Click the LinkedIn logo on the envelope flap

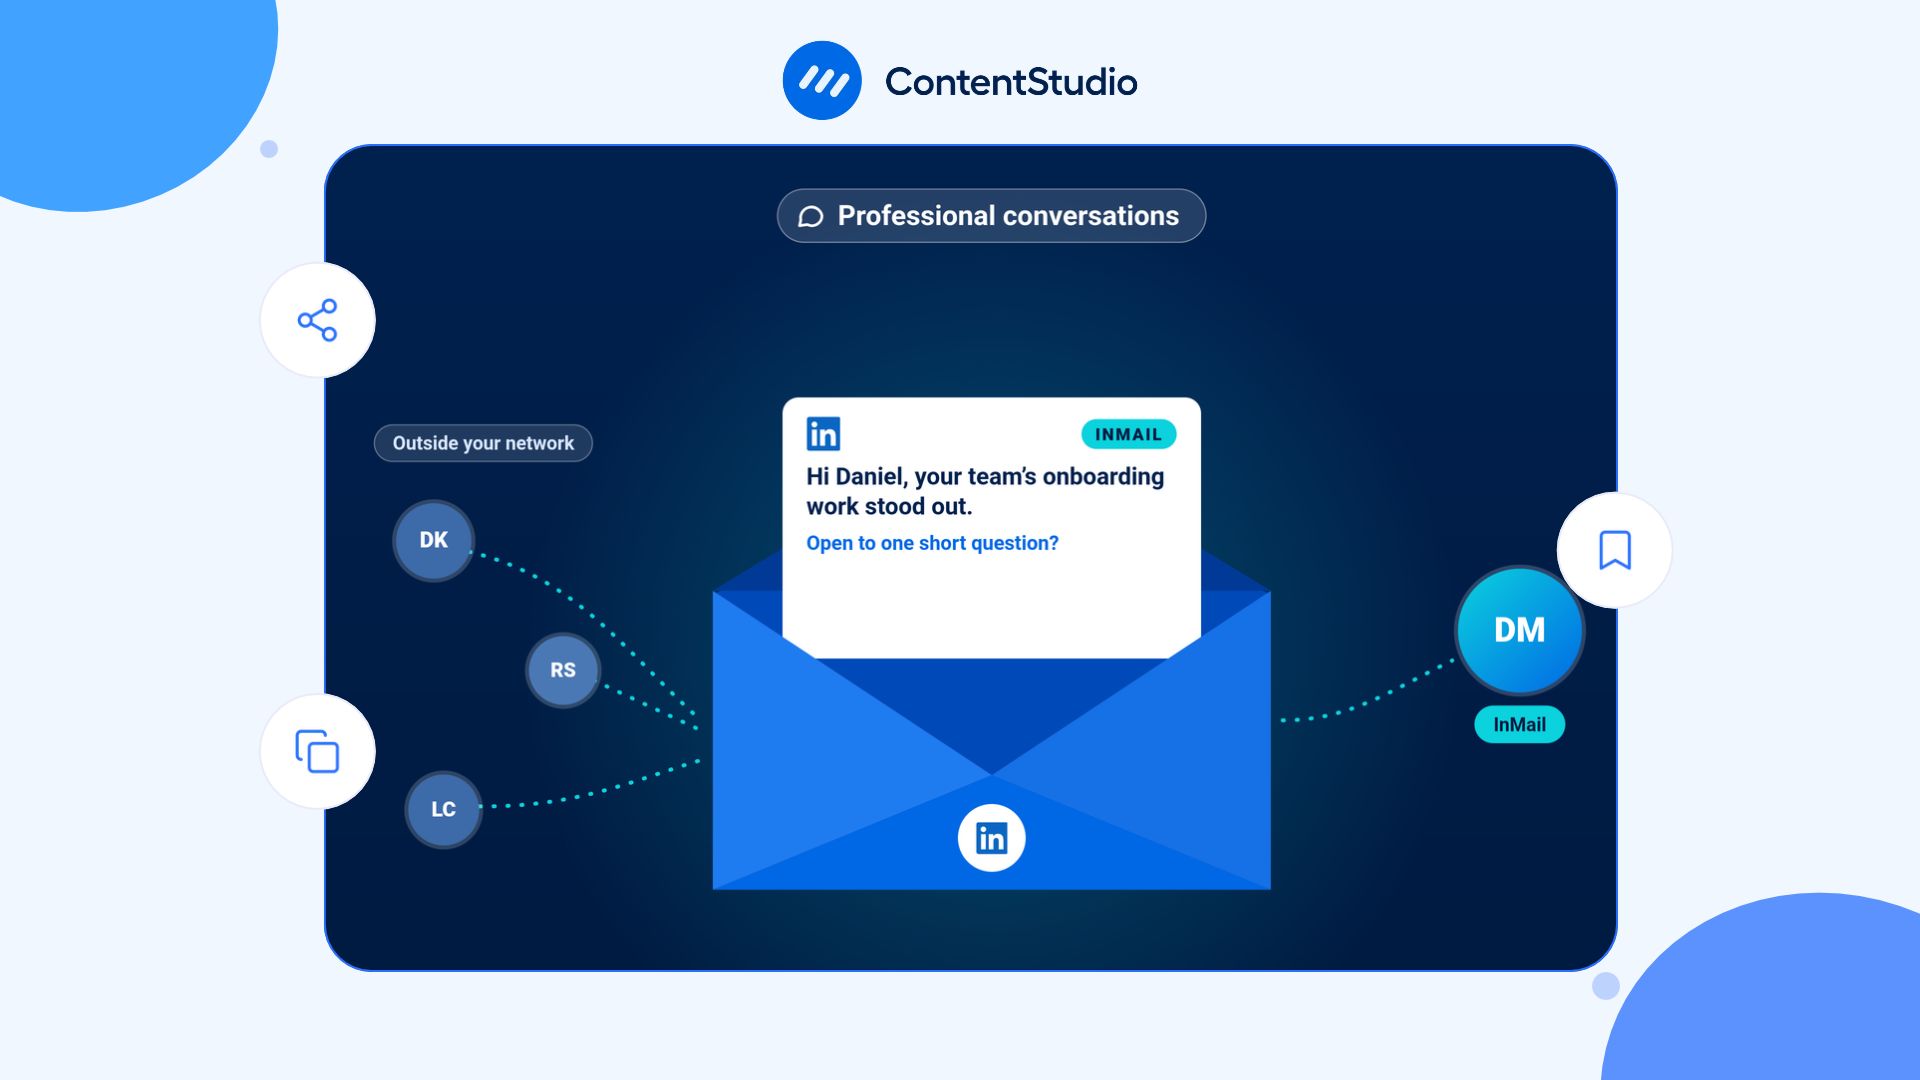pyautogui.click(x=991, y=838)
